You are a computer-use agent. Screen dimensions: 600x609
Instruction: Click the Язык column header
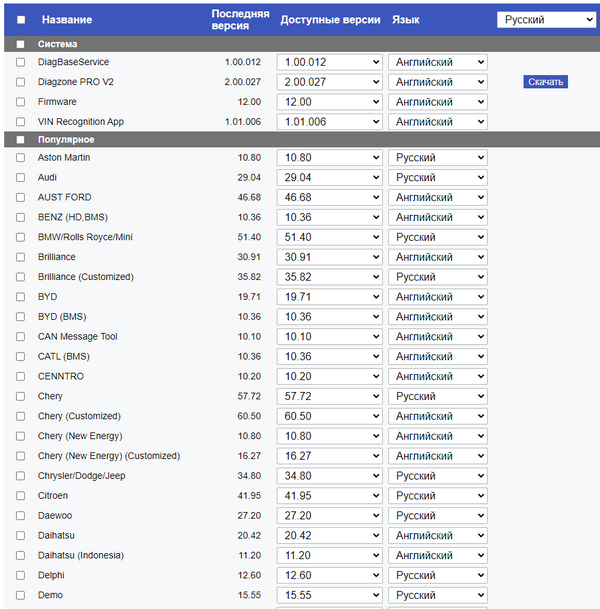(x=405, y=19)
